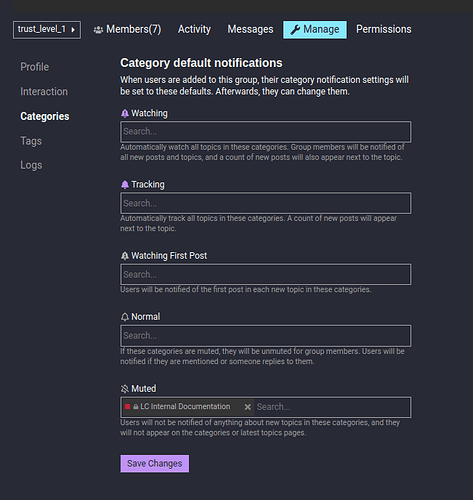Open the Members(7) tab

(x=127, y=30)
